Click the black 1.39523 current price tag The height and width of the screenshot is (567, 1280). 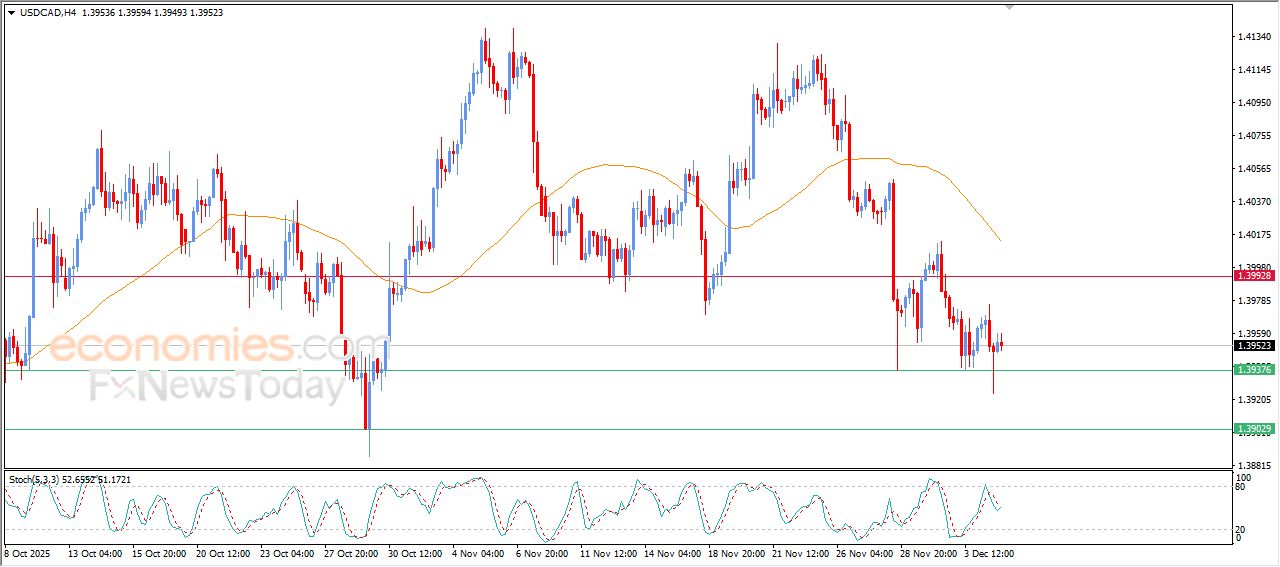point(1254,346)
